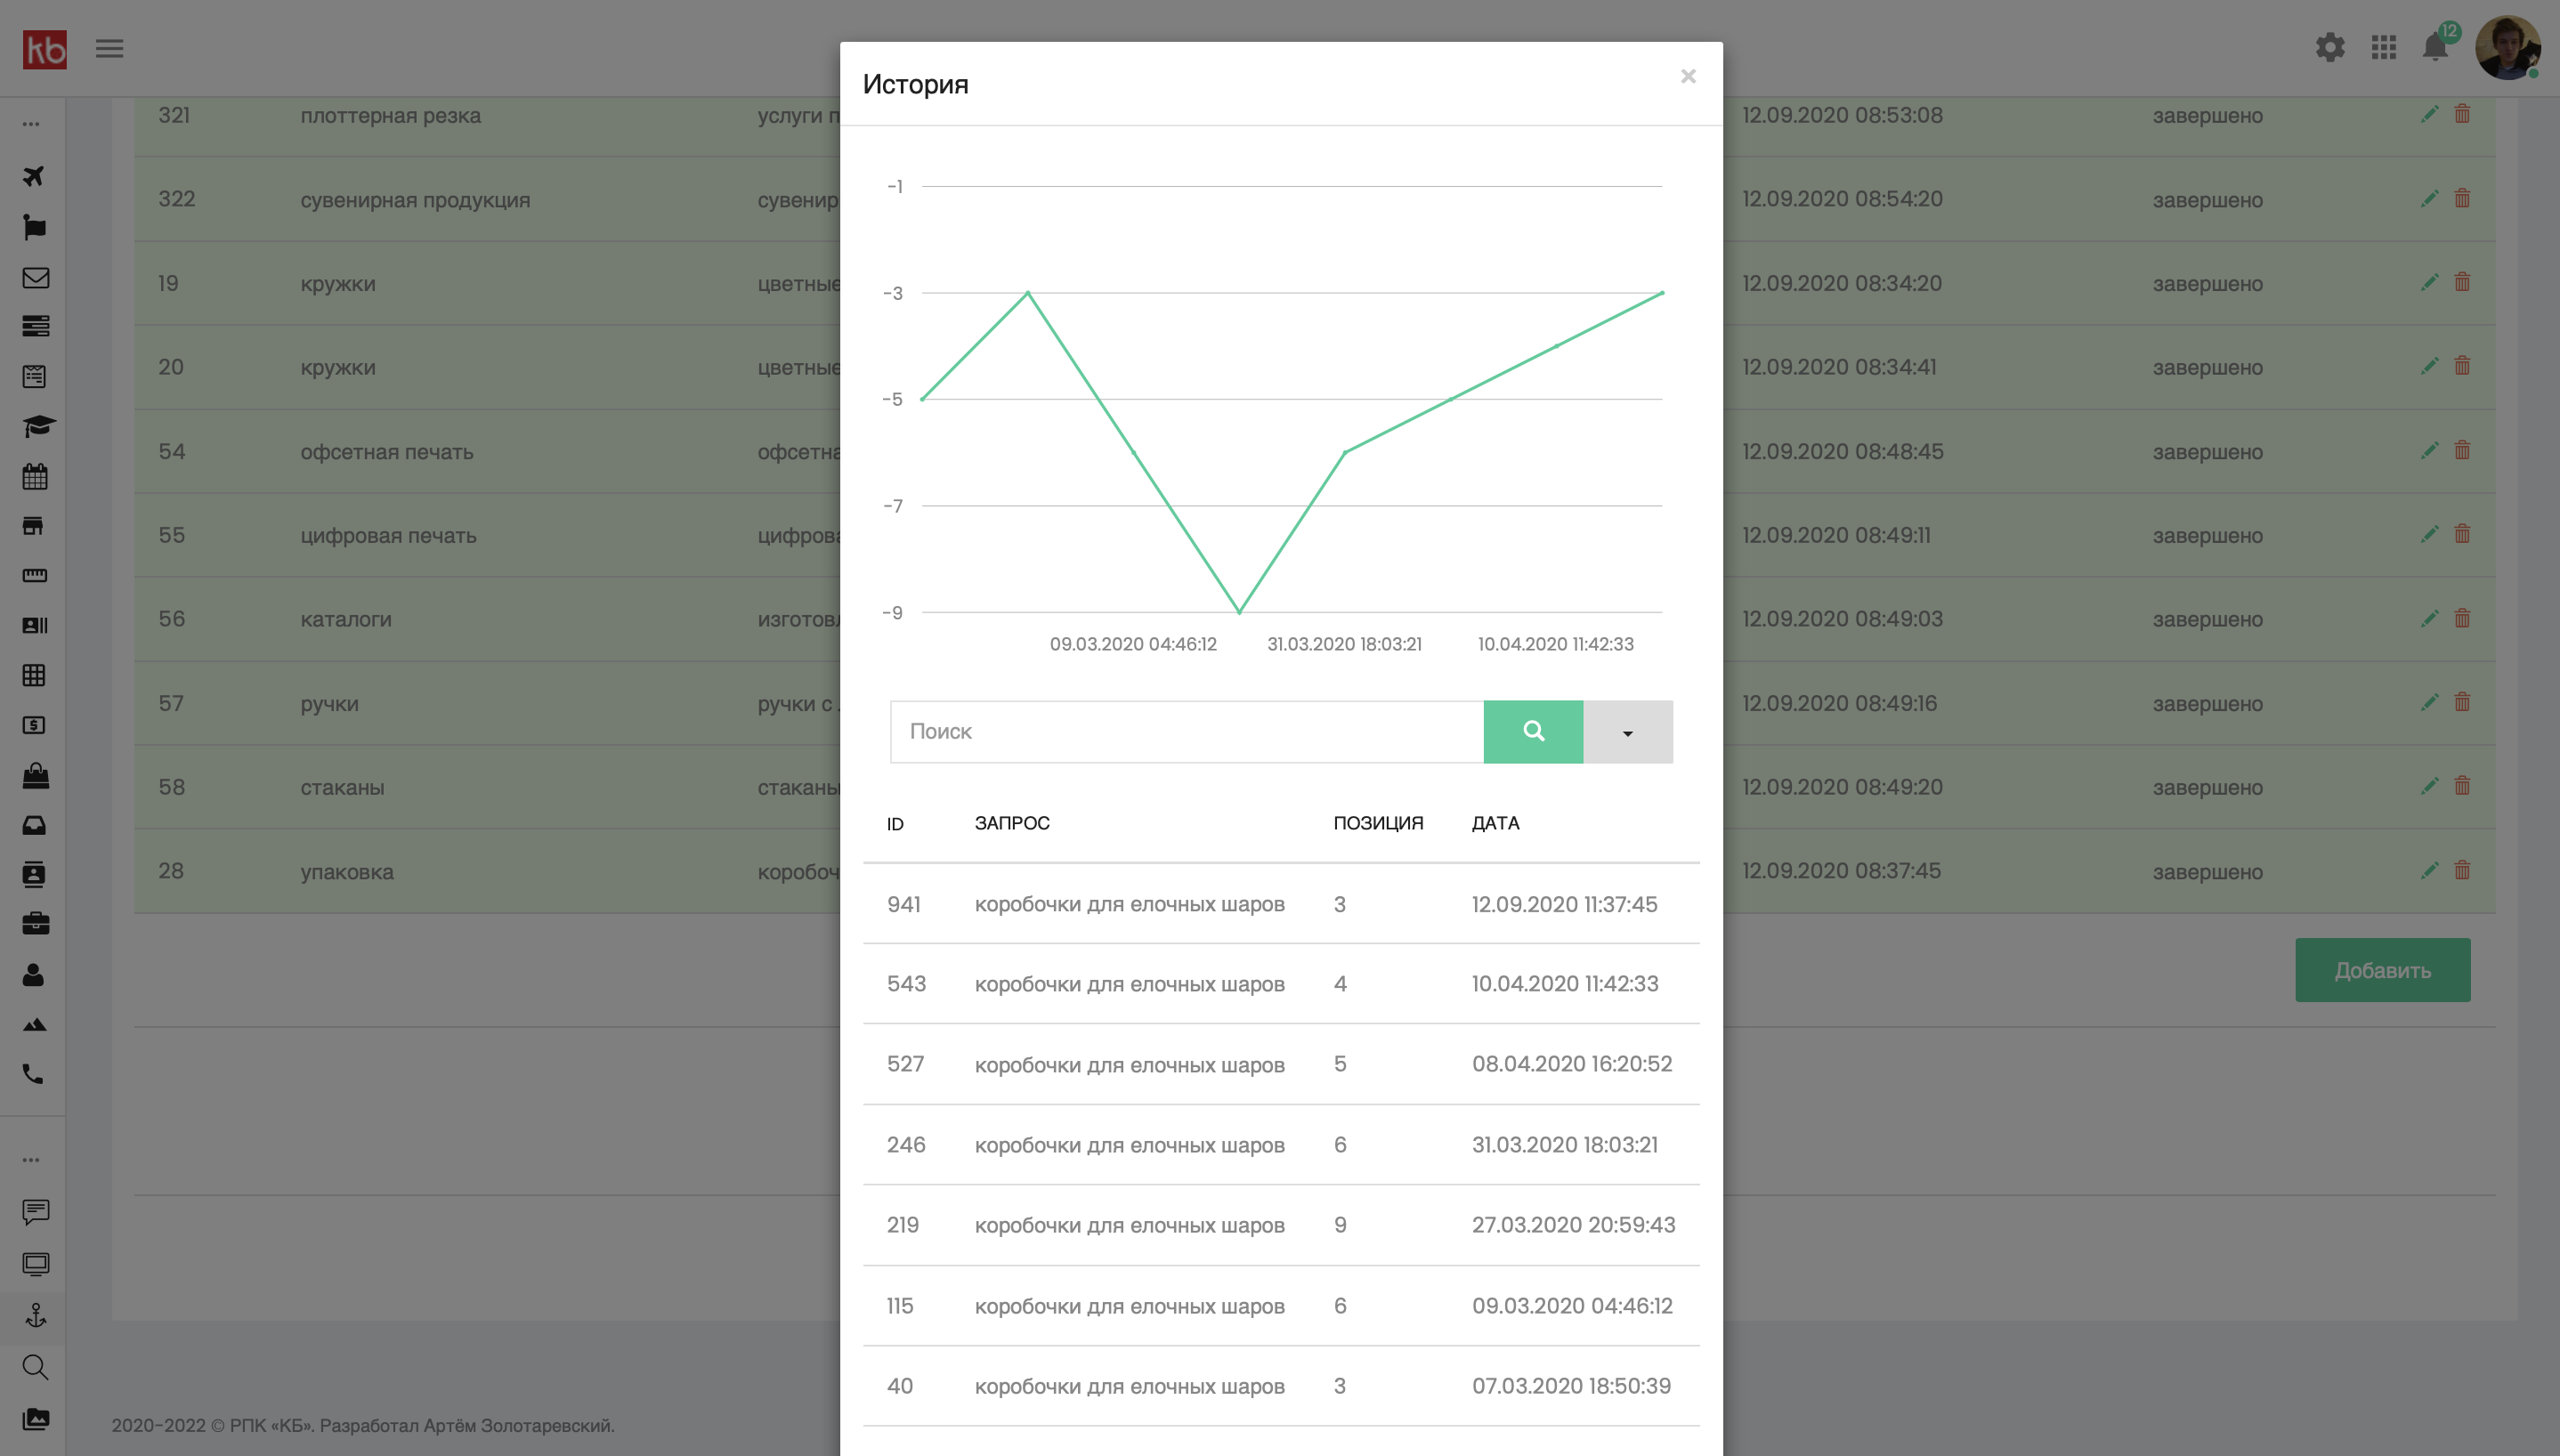Image resolution: width=2560 pixels, height=1456 pixels.
Task: Open the anchor icon in sidebar
Action: (x=36, y=1315)
